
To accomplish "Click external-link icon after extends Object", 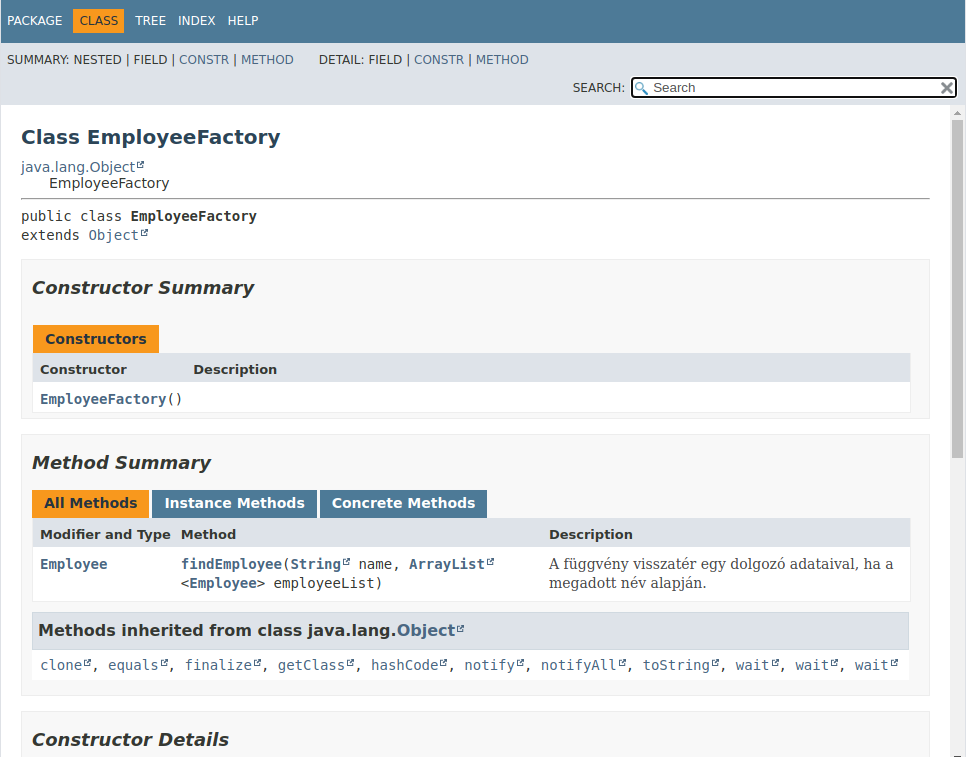I will [144, 233].
